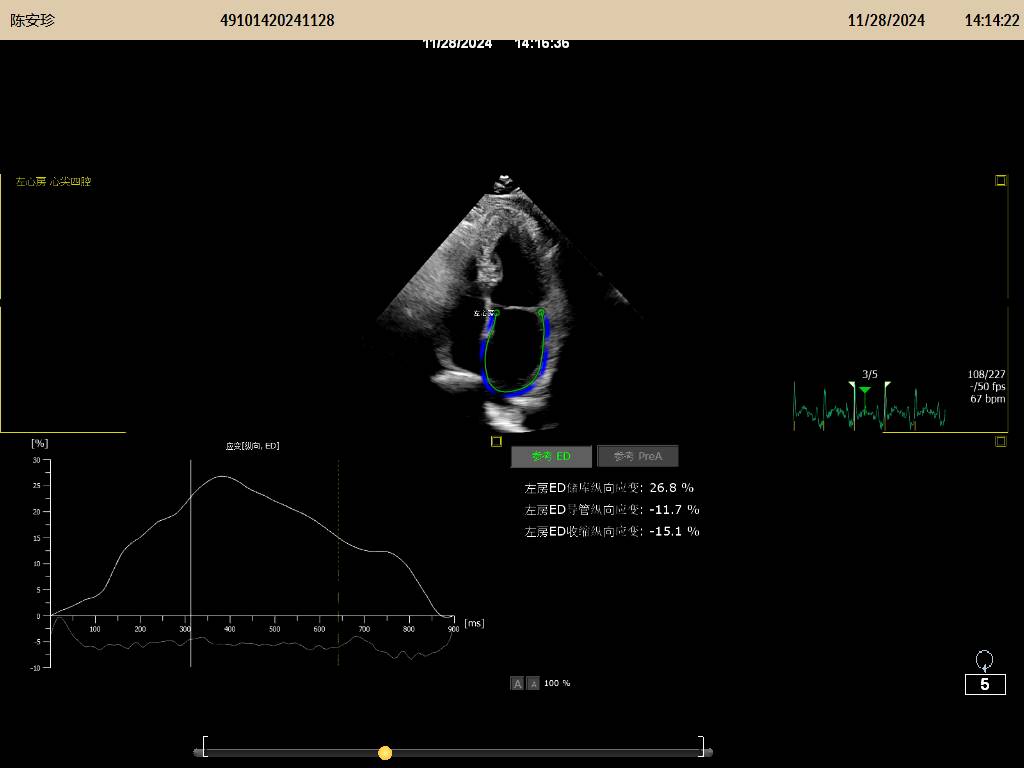
Task: Click the yellow playback slider handle
Action: click(385, 752)
